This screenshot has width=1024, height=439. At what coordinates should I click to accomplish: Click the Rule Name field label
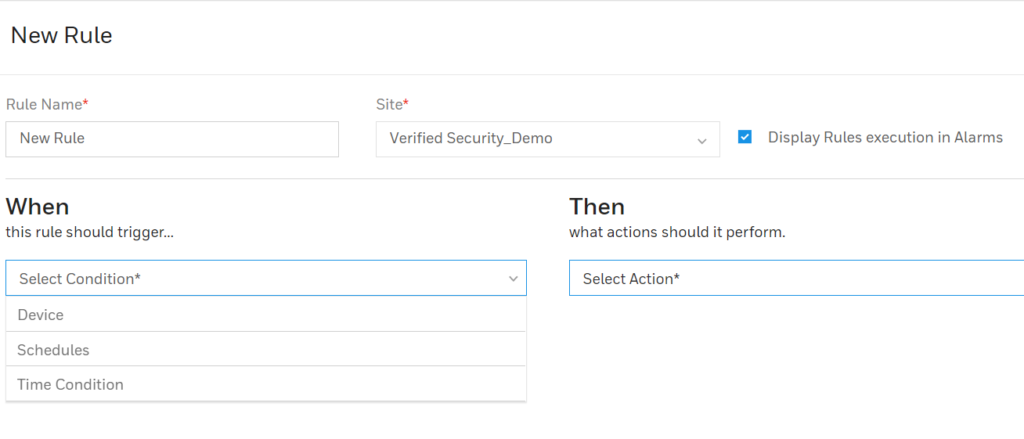pos(43,104)
